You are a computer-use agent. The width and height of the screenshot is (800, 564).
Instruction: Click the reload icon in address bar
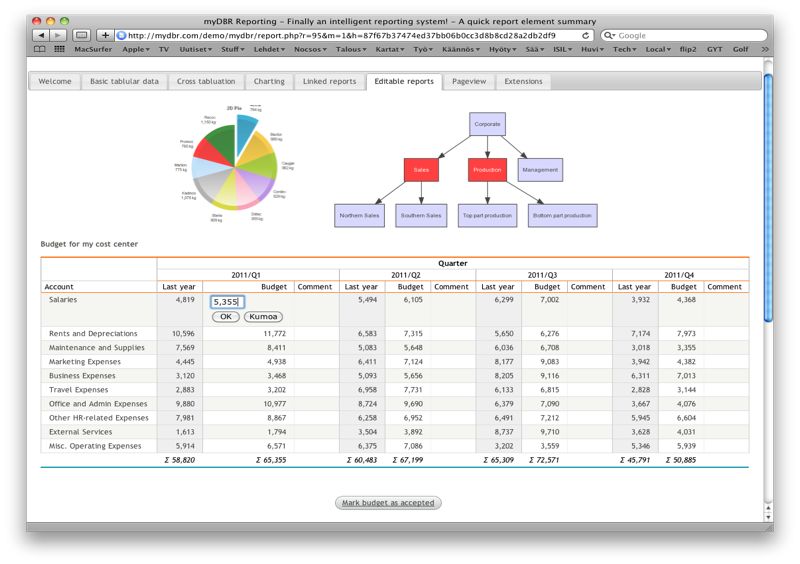586,35
